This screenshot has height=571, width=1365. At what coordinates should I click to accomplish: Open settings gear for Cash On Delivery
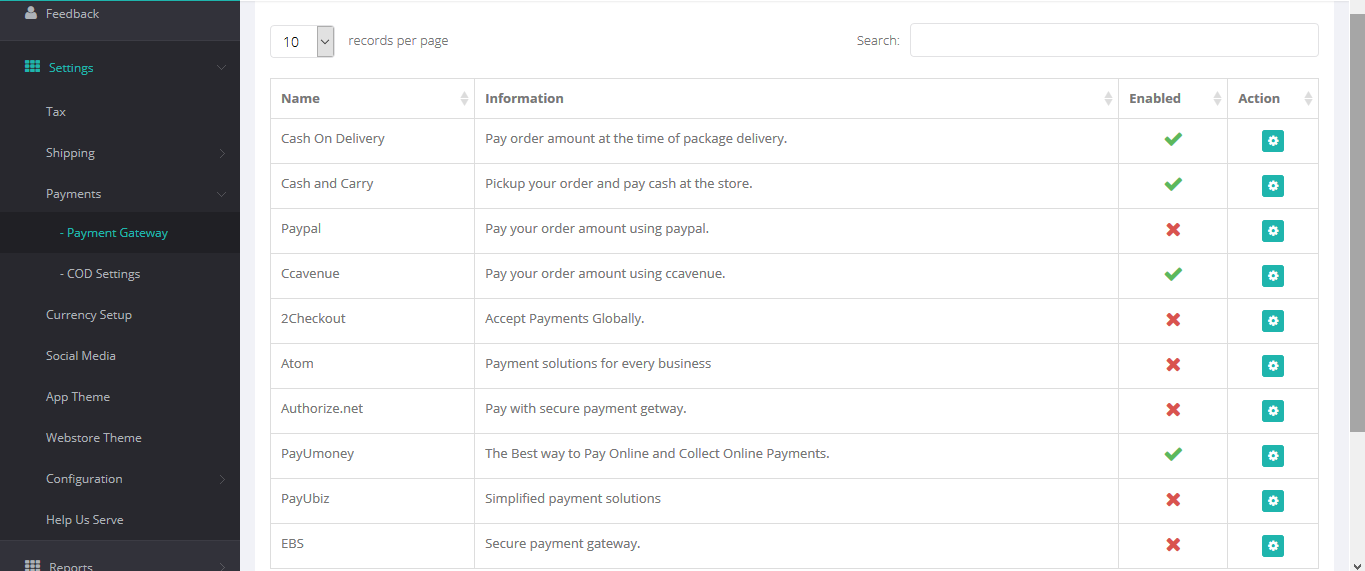pos(1272,141)
